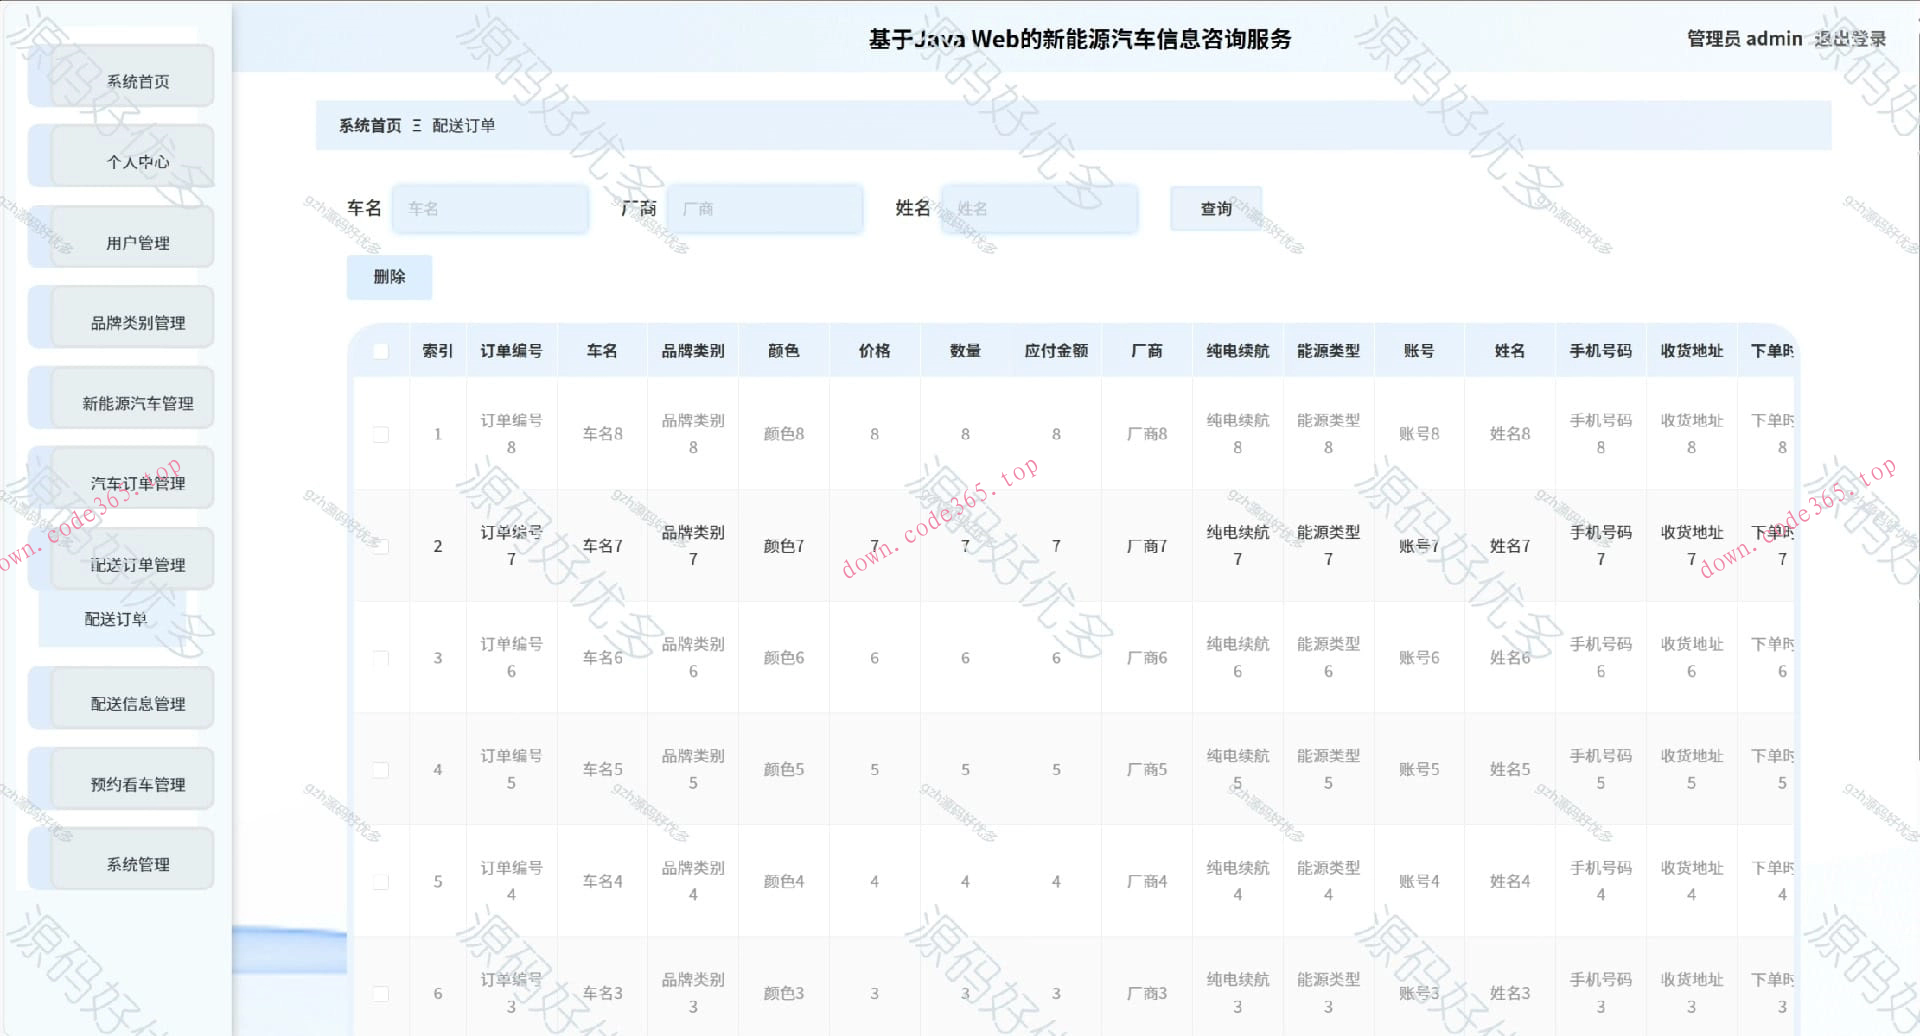Screen dimensions: 1920x1036
Task: Click 退出登录 to log out
Action: point(1851,39)
